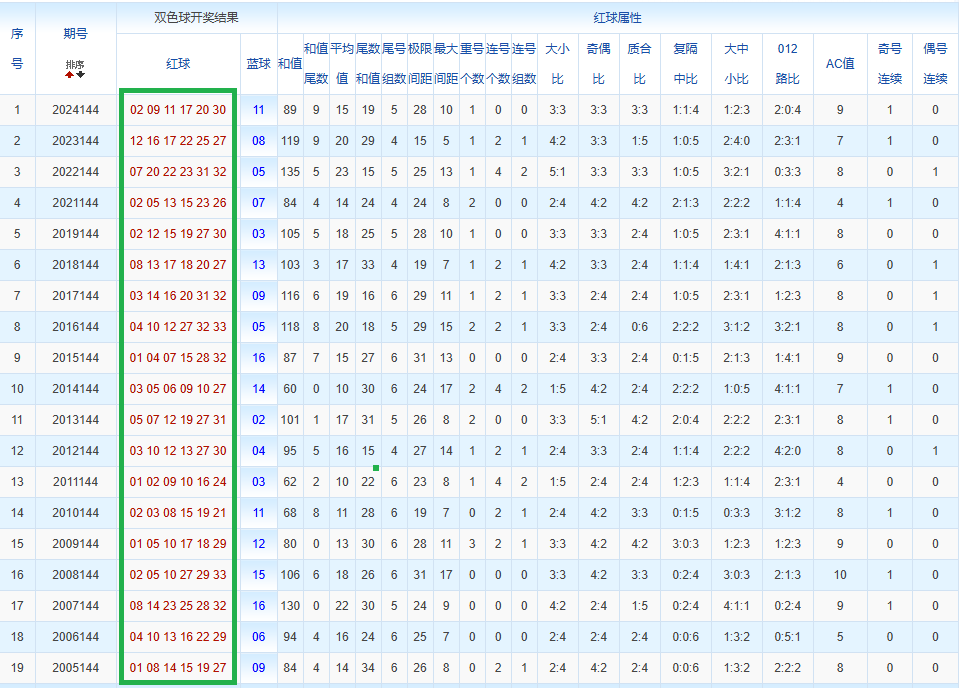Select red balls 02 05 10 27 29 33
The image size is (959, 688).
(178, 575)
